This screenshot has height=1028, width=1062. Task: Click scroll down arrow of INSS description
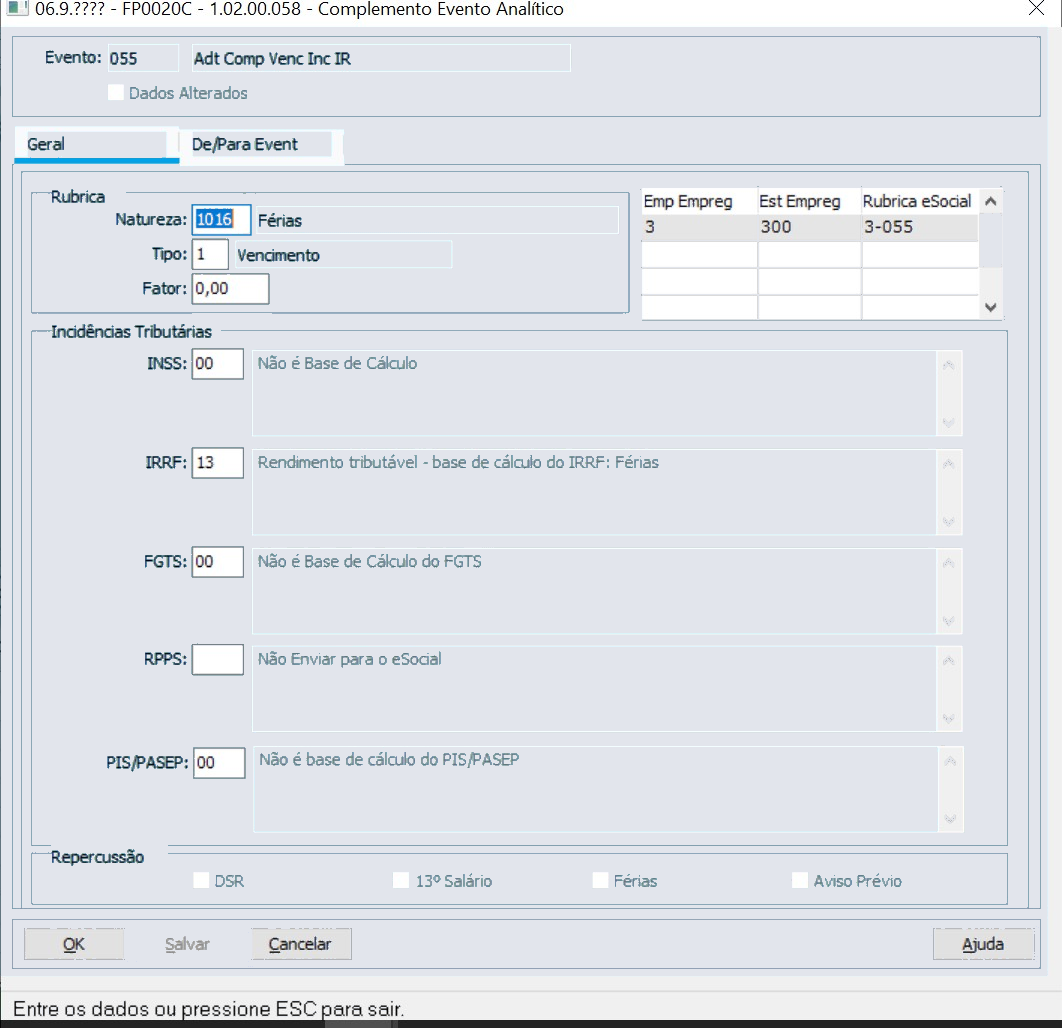tap(949, 423)
